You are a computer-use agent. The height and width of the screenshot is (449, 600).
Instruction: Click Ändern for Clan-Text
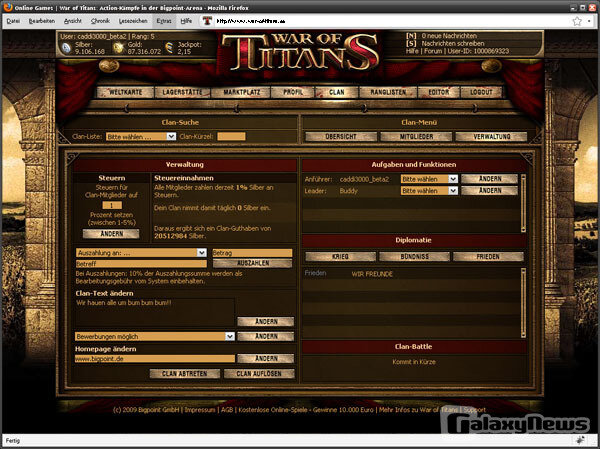point(266,322)
